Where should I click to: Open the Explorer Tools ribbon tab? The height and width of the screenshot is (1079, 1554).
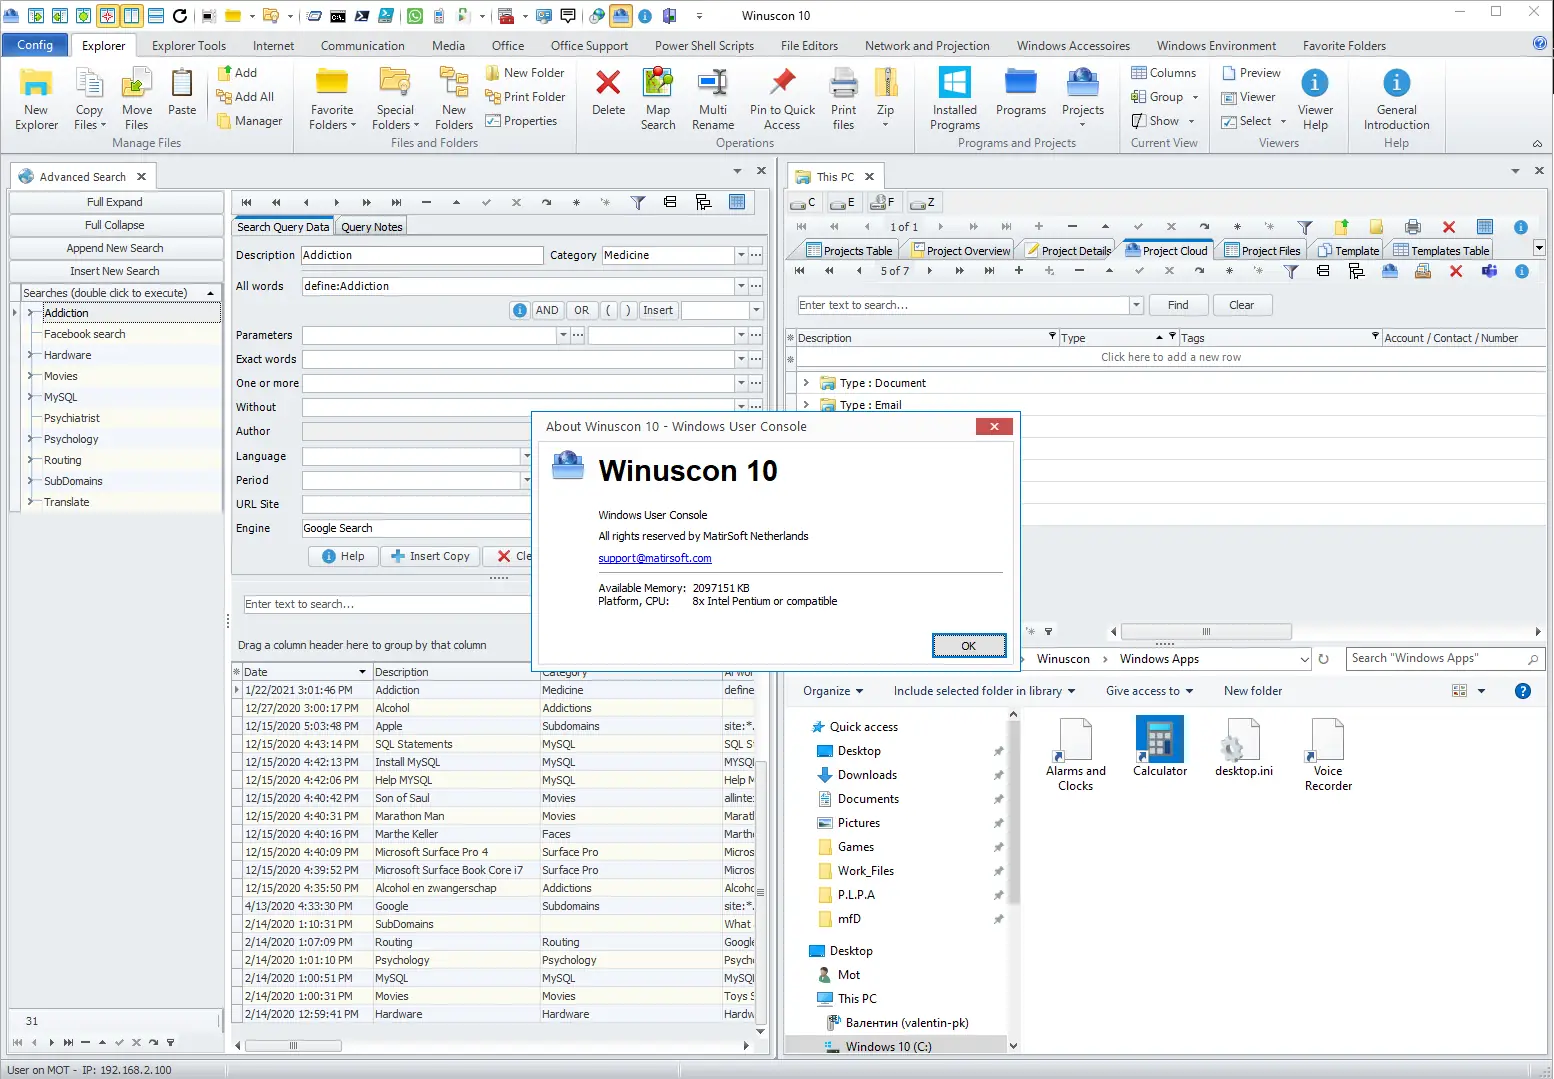point(189,46)
